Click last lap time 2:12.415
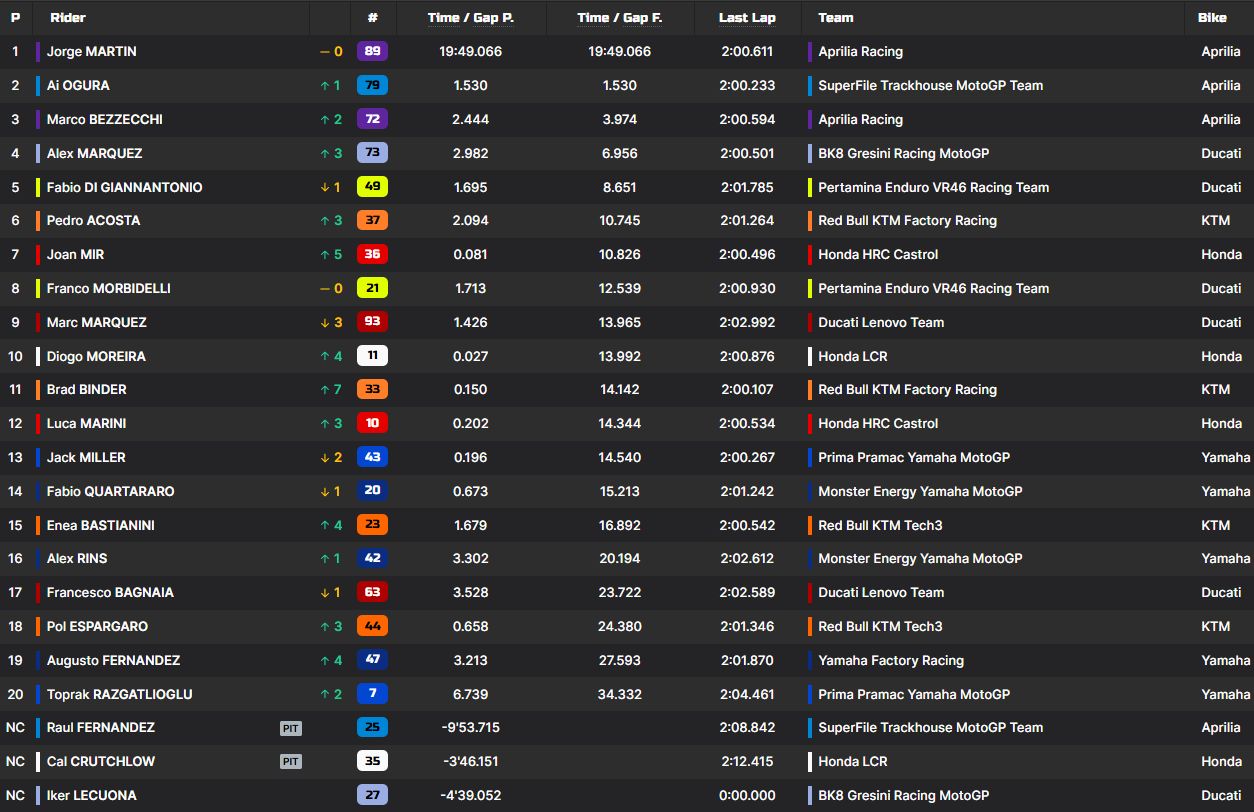The height and width of the screenshot is (812, 1254). point(747,761)
